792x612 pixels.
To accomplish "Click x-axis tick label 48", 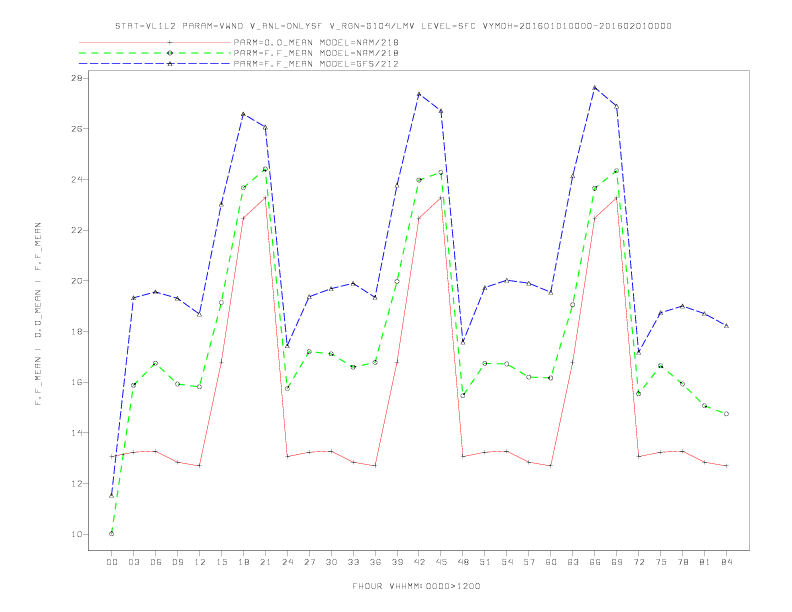I will tap(463, 562).
